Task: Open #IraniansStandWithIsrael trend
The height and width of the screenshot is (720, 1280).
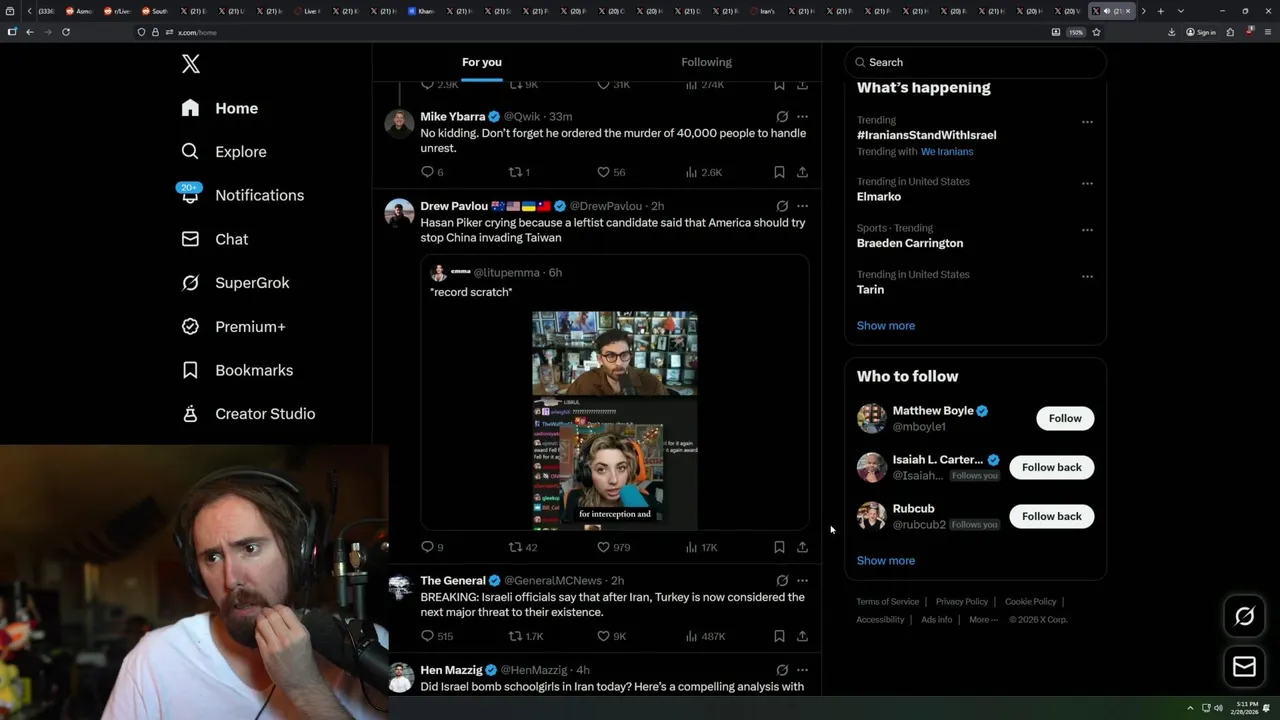Action: [926, 135]
